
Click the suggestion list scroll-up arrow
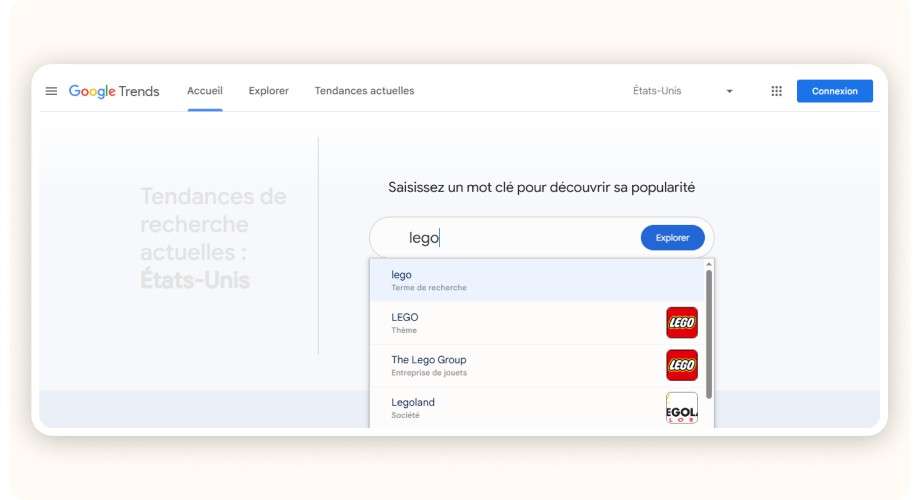pos(709,265)
